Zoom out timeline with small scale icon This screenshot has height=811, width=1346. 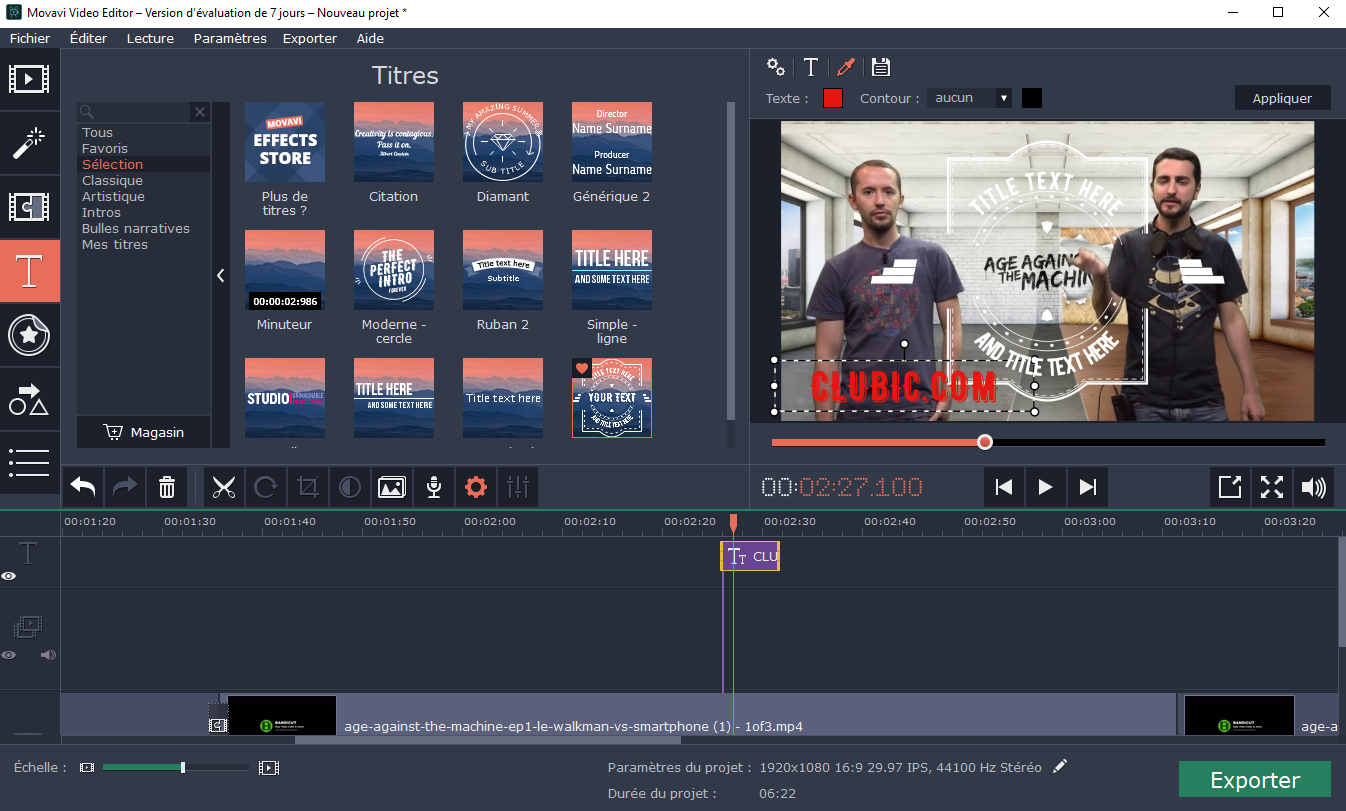click(x=87, y=767)
